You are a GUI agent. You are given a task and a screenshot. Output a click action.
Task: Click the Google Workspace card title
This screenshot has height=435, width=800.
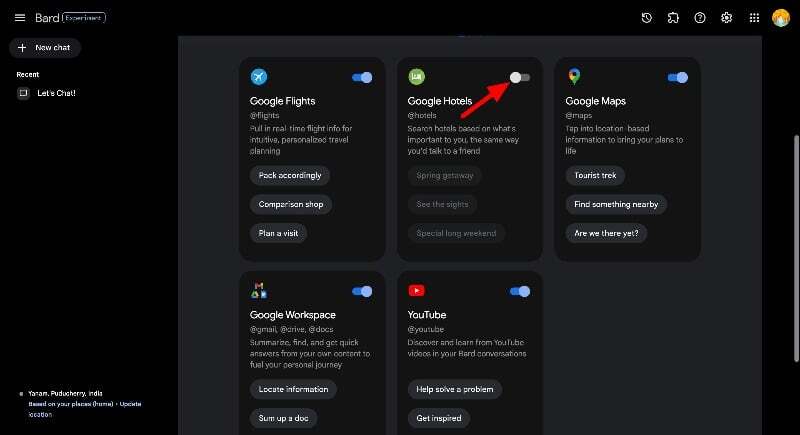[x=292, y=315]
